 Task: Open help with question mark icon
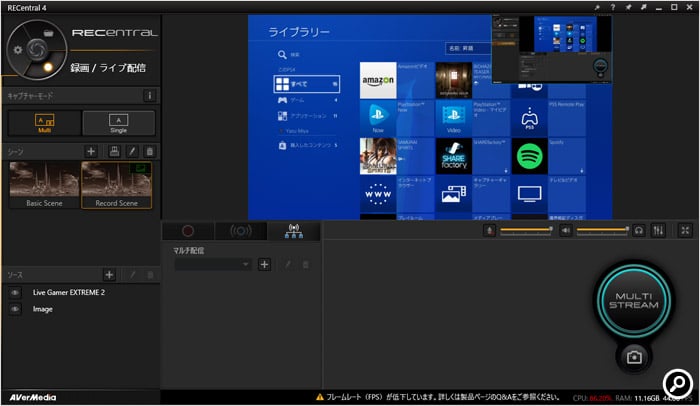click(x=612, y=7)
